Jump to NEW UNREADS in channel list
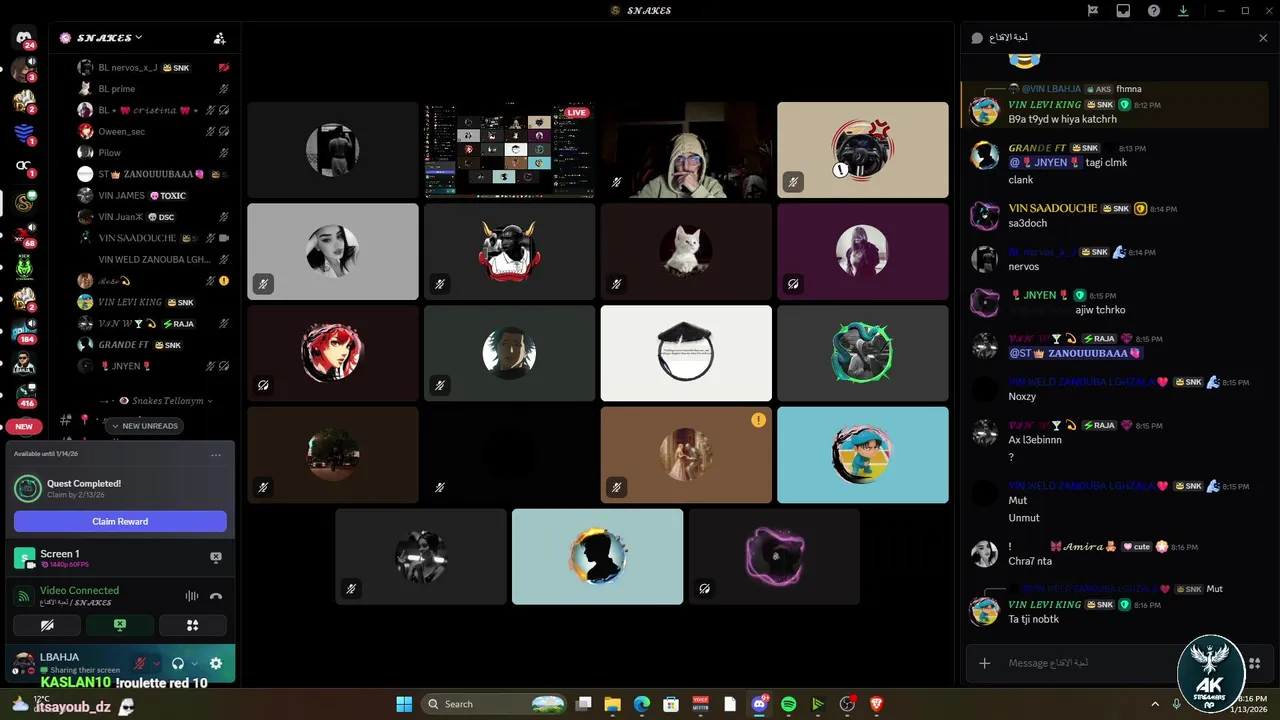Image resolution: width=1280 pixels, height=720 pixels. click(x=145, y=426)
